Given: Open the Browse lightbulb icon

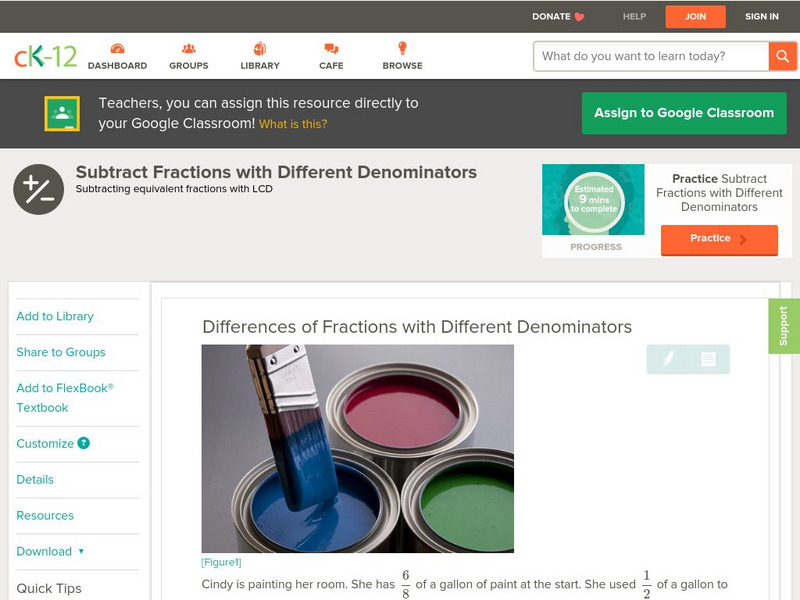Looking at the screenshot, I should click(x=403, y=48).
